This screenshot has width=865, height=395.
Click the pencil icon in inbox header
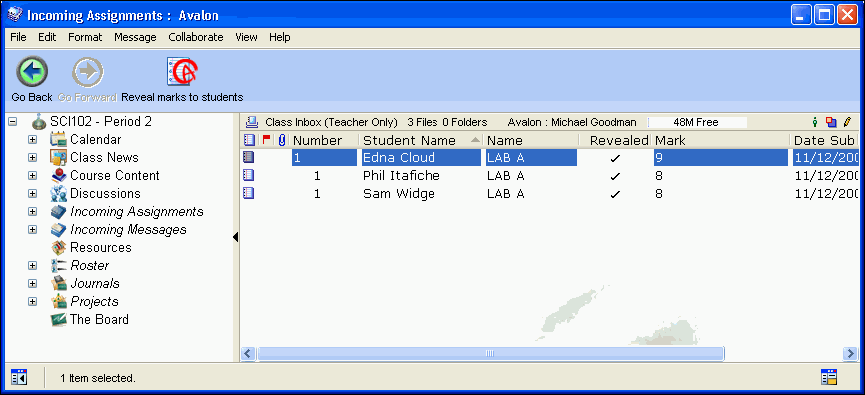[x=847, y=122]
